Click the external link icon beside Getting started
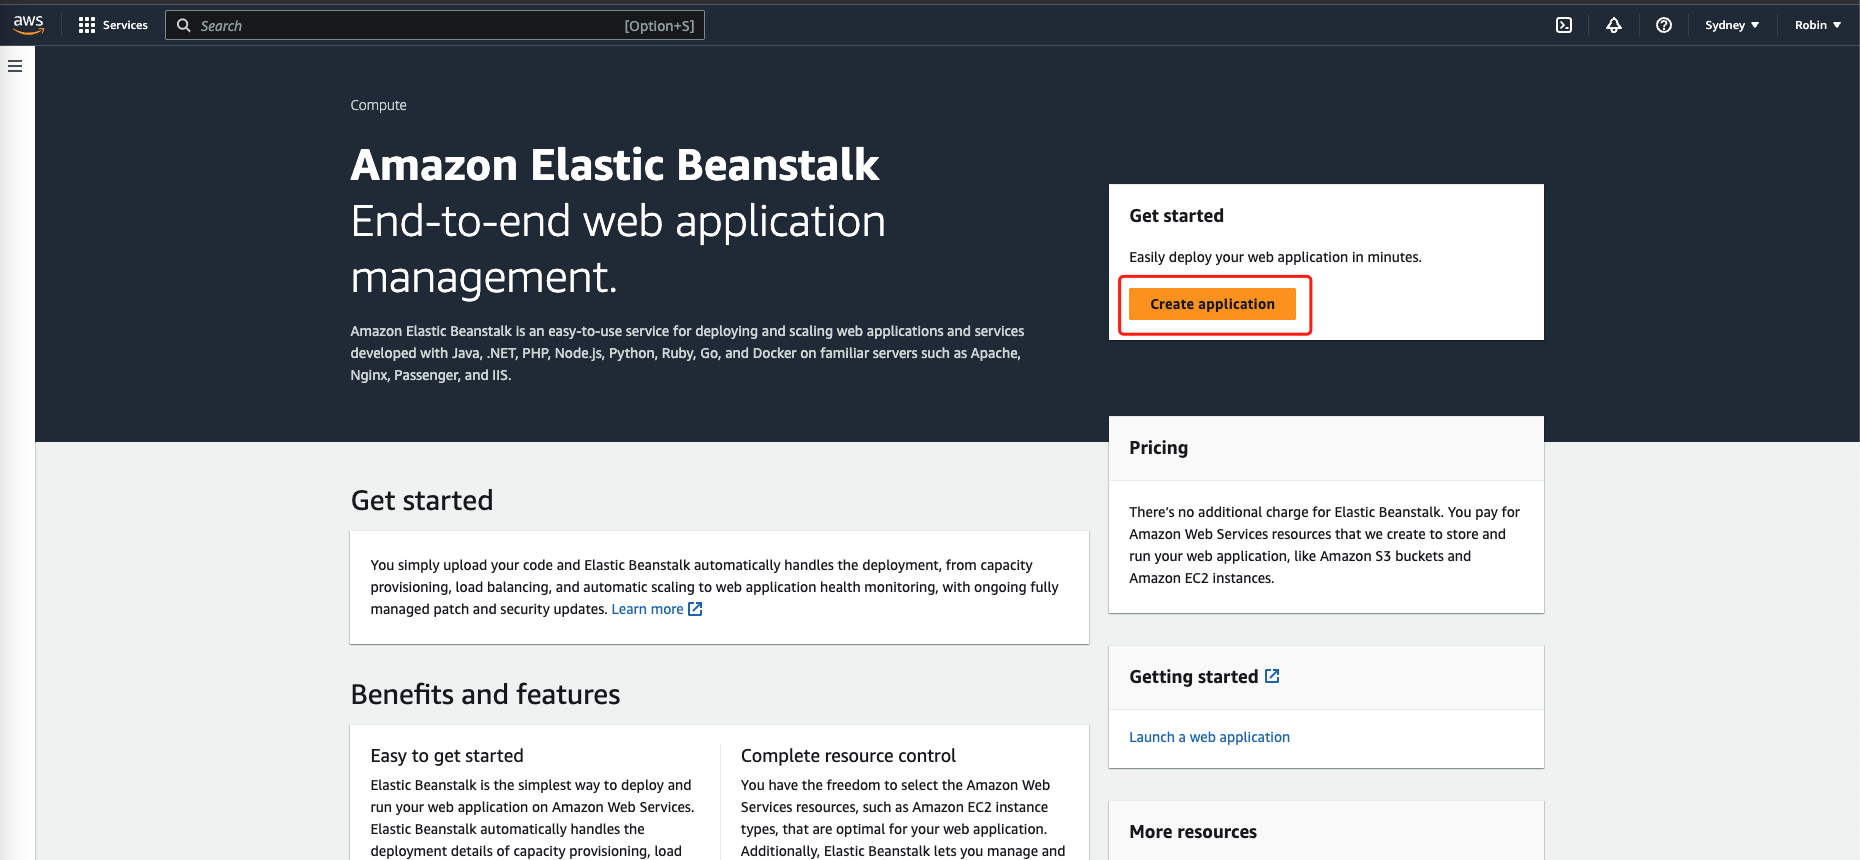Screen dimensions: 1860x860 click(1272, 676)
